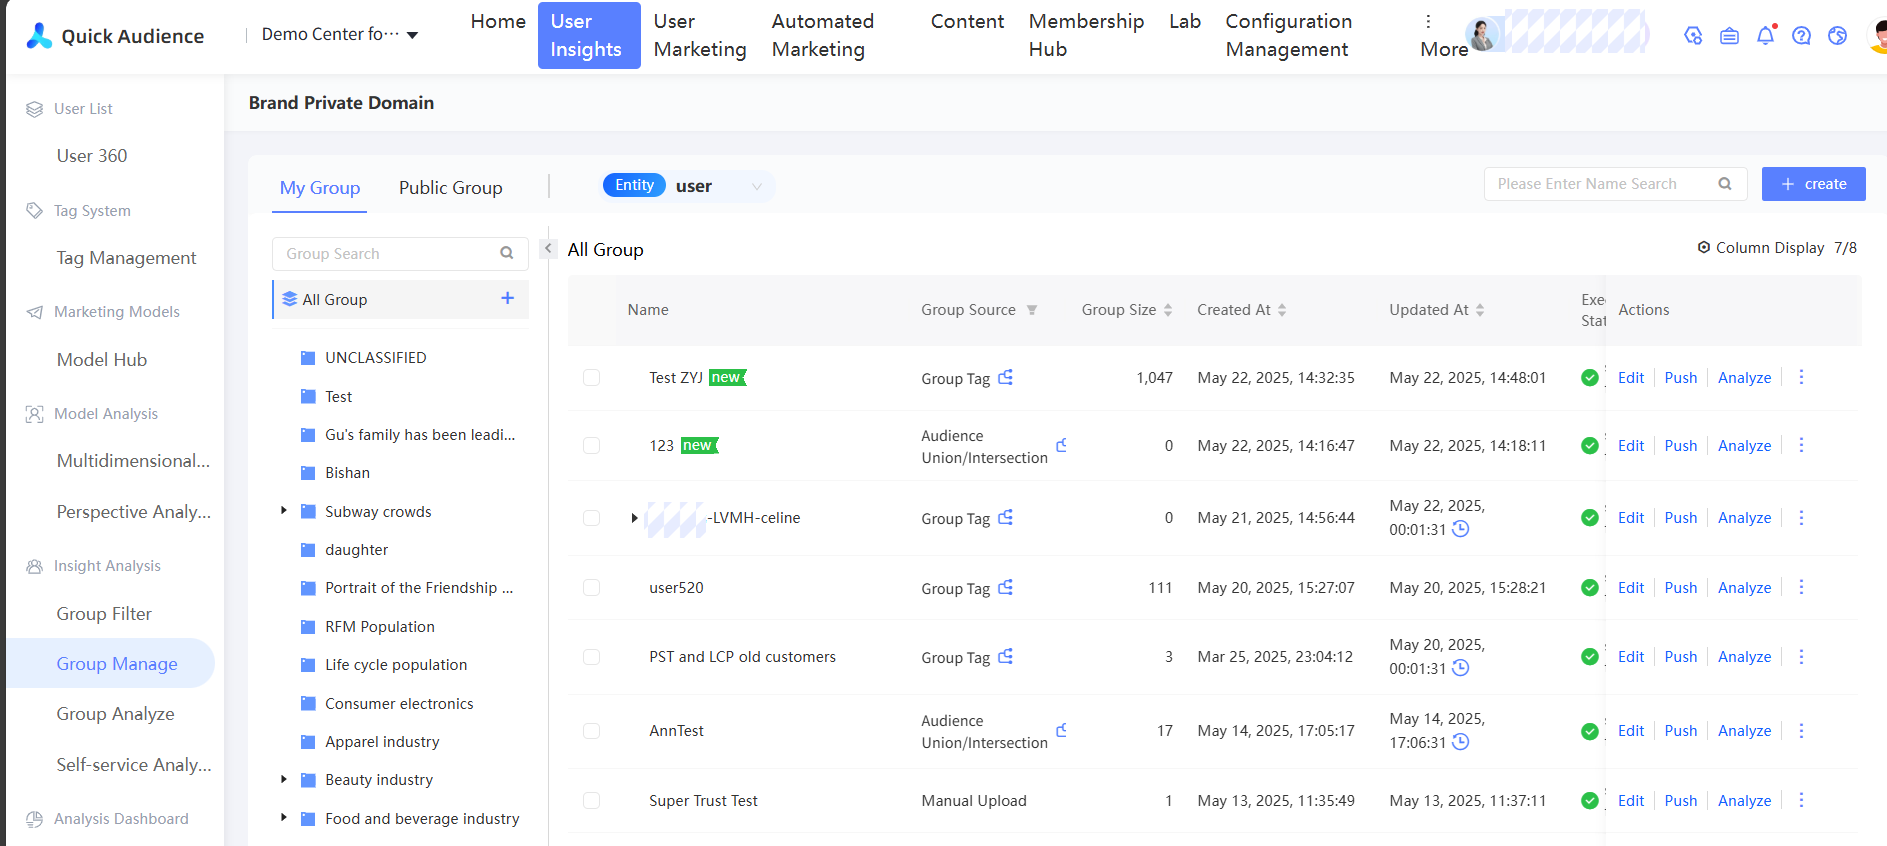This screenshot has width=1887, height=846.
Task: Expand the LVMH-celine group row
Action: [634, 518]
